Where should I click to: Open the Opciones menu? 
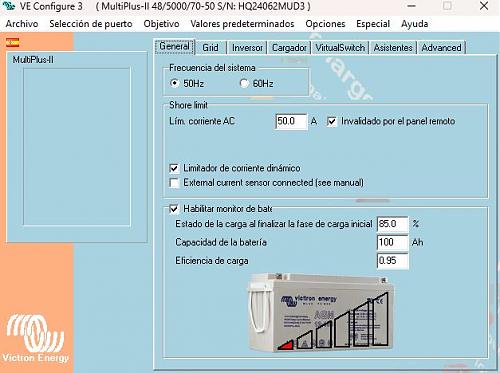pos(325,24)
